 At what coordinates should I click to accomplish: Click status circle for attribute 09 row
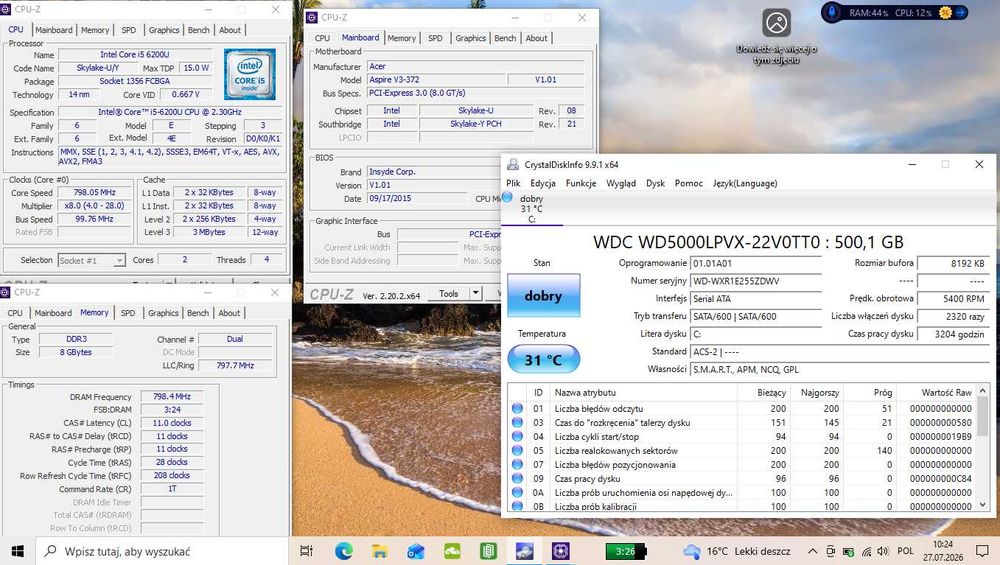coord(517,478)
